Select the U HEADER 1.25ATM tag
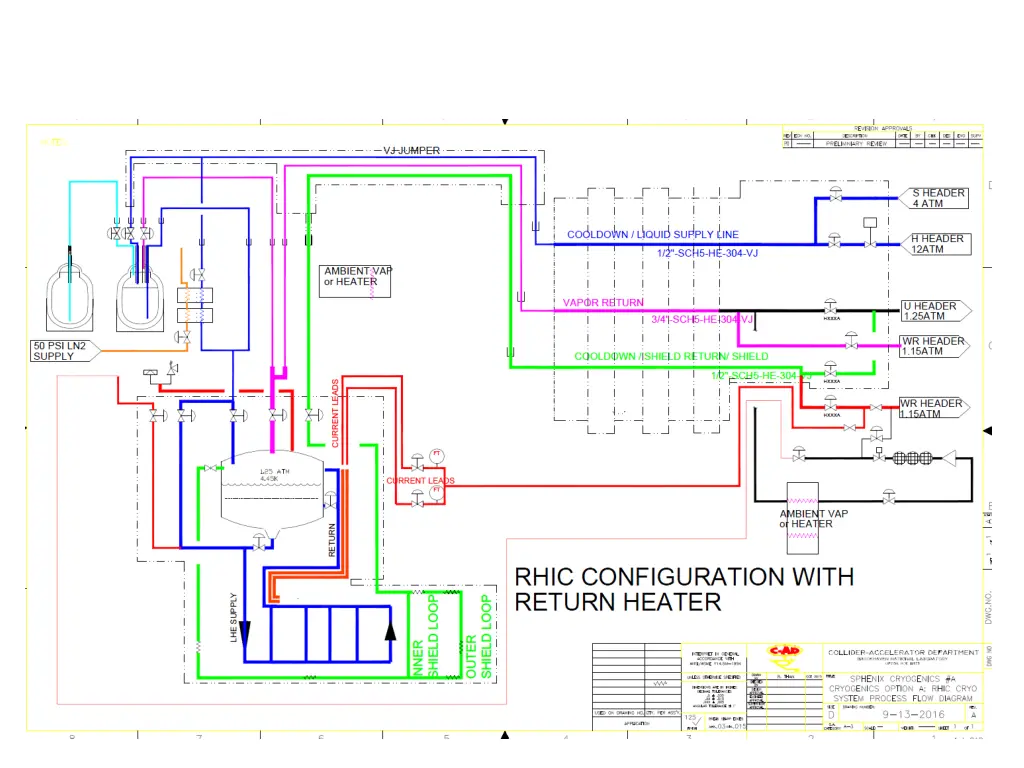Image resolution: width=1024 pixels, height=768 pixels. click(x=936, y=311)
